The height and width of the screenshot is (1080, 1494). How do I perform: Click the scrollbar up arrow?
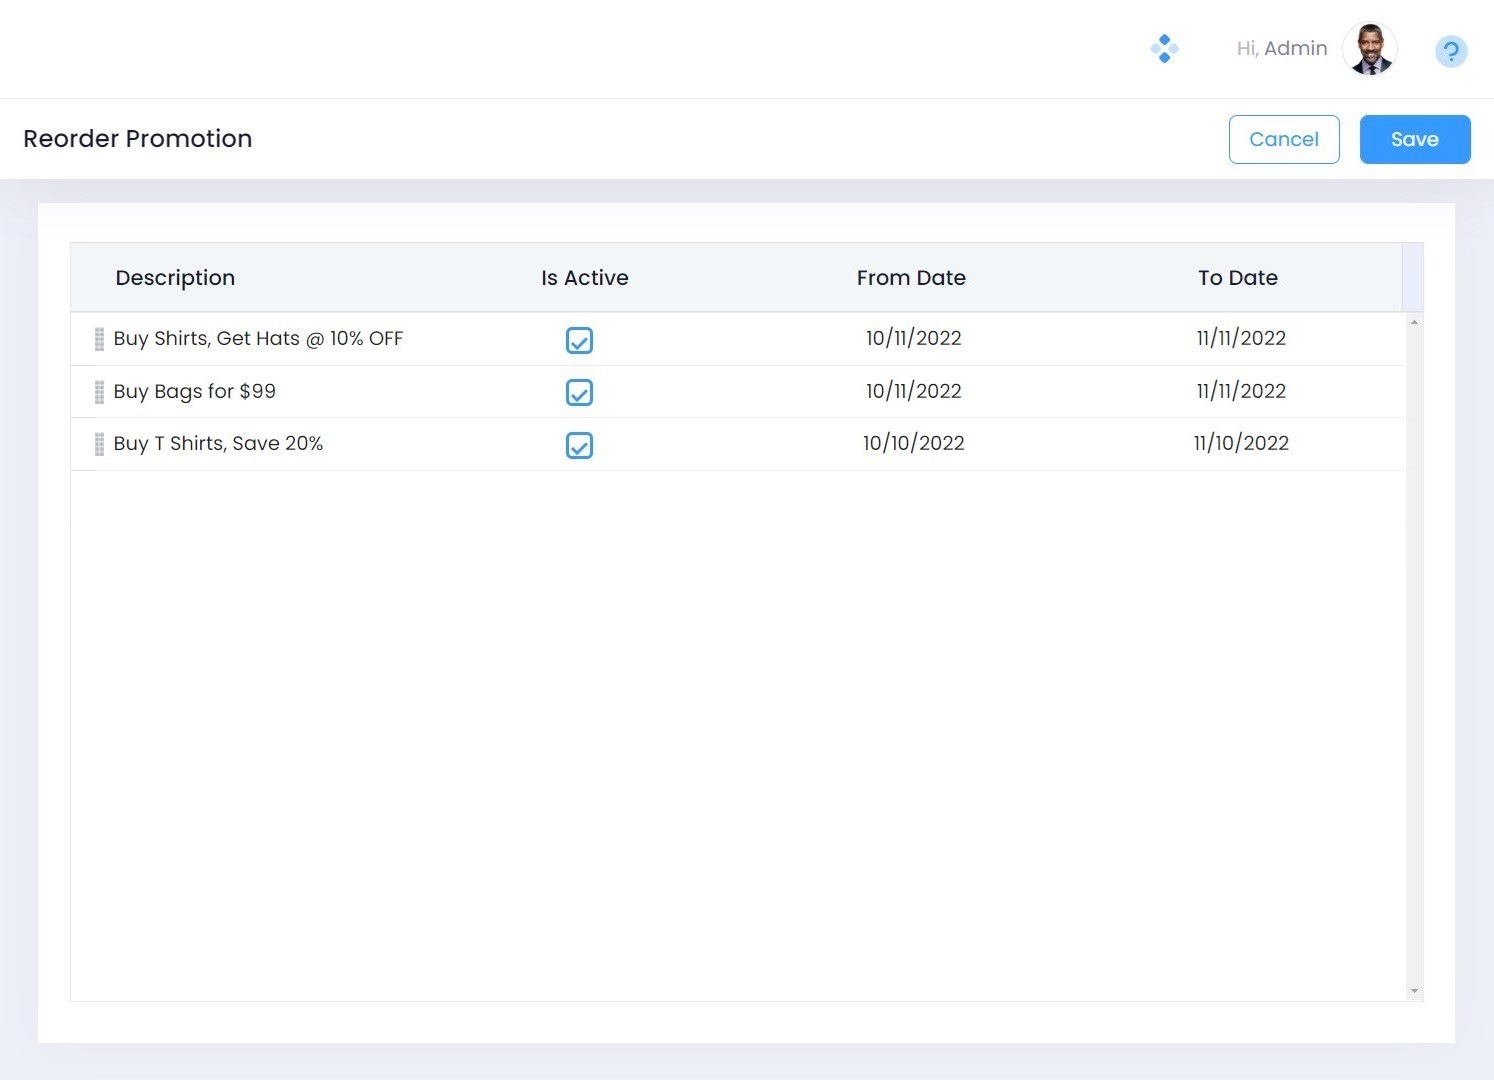1414,322
